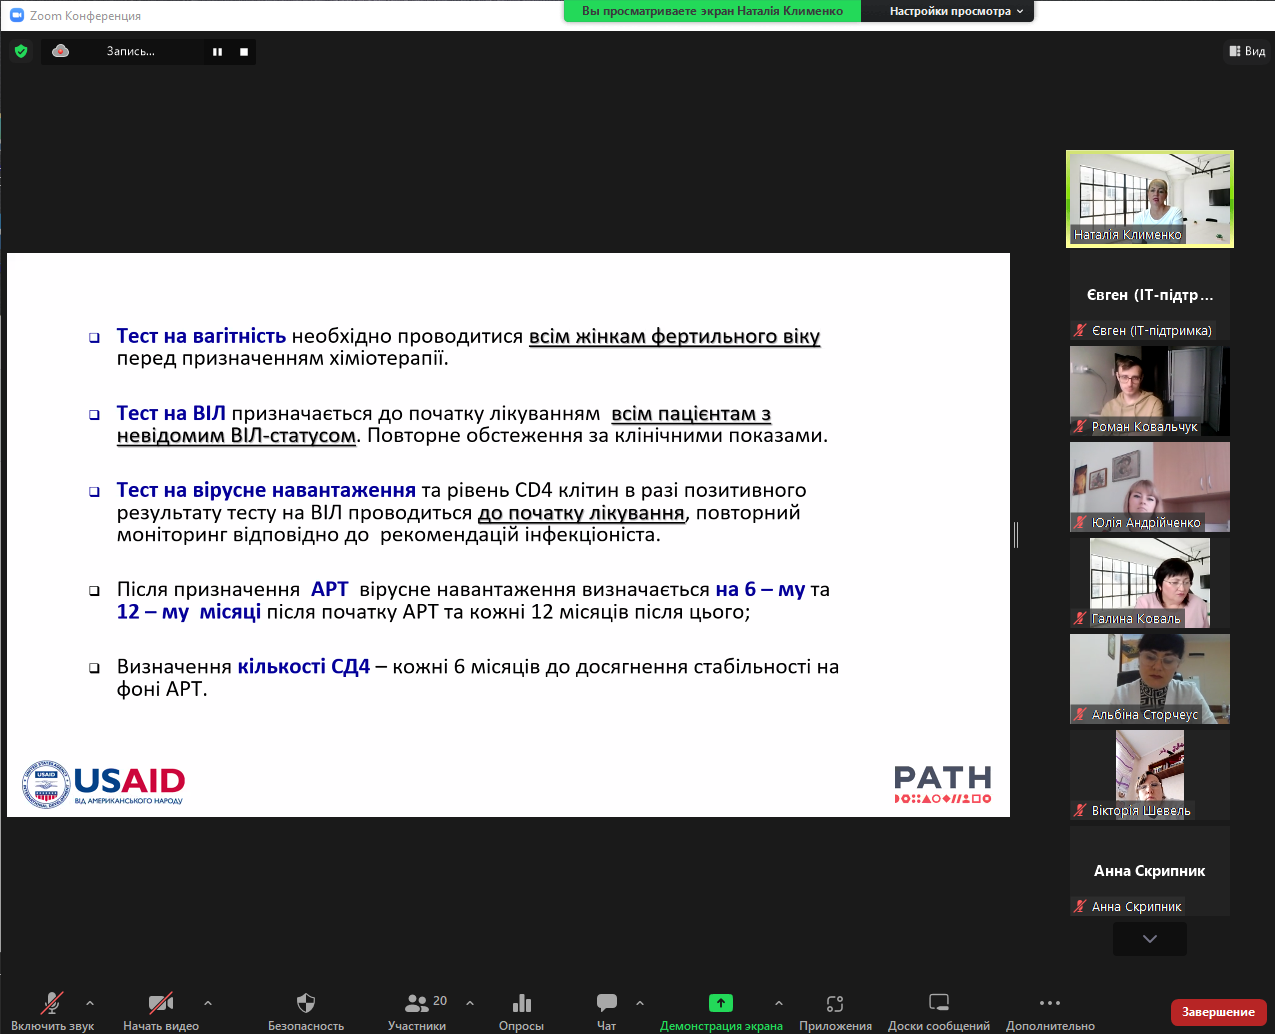Open the More (Дополнительно) menu
1275x1034 pixels.
click(1050, 1003)
